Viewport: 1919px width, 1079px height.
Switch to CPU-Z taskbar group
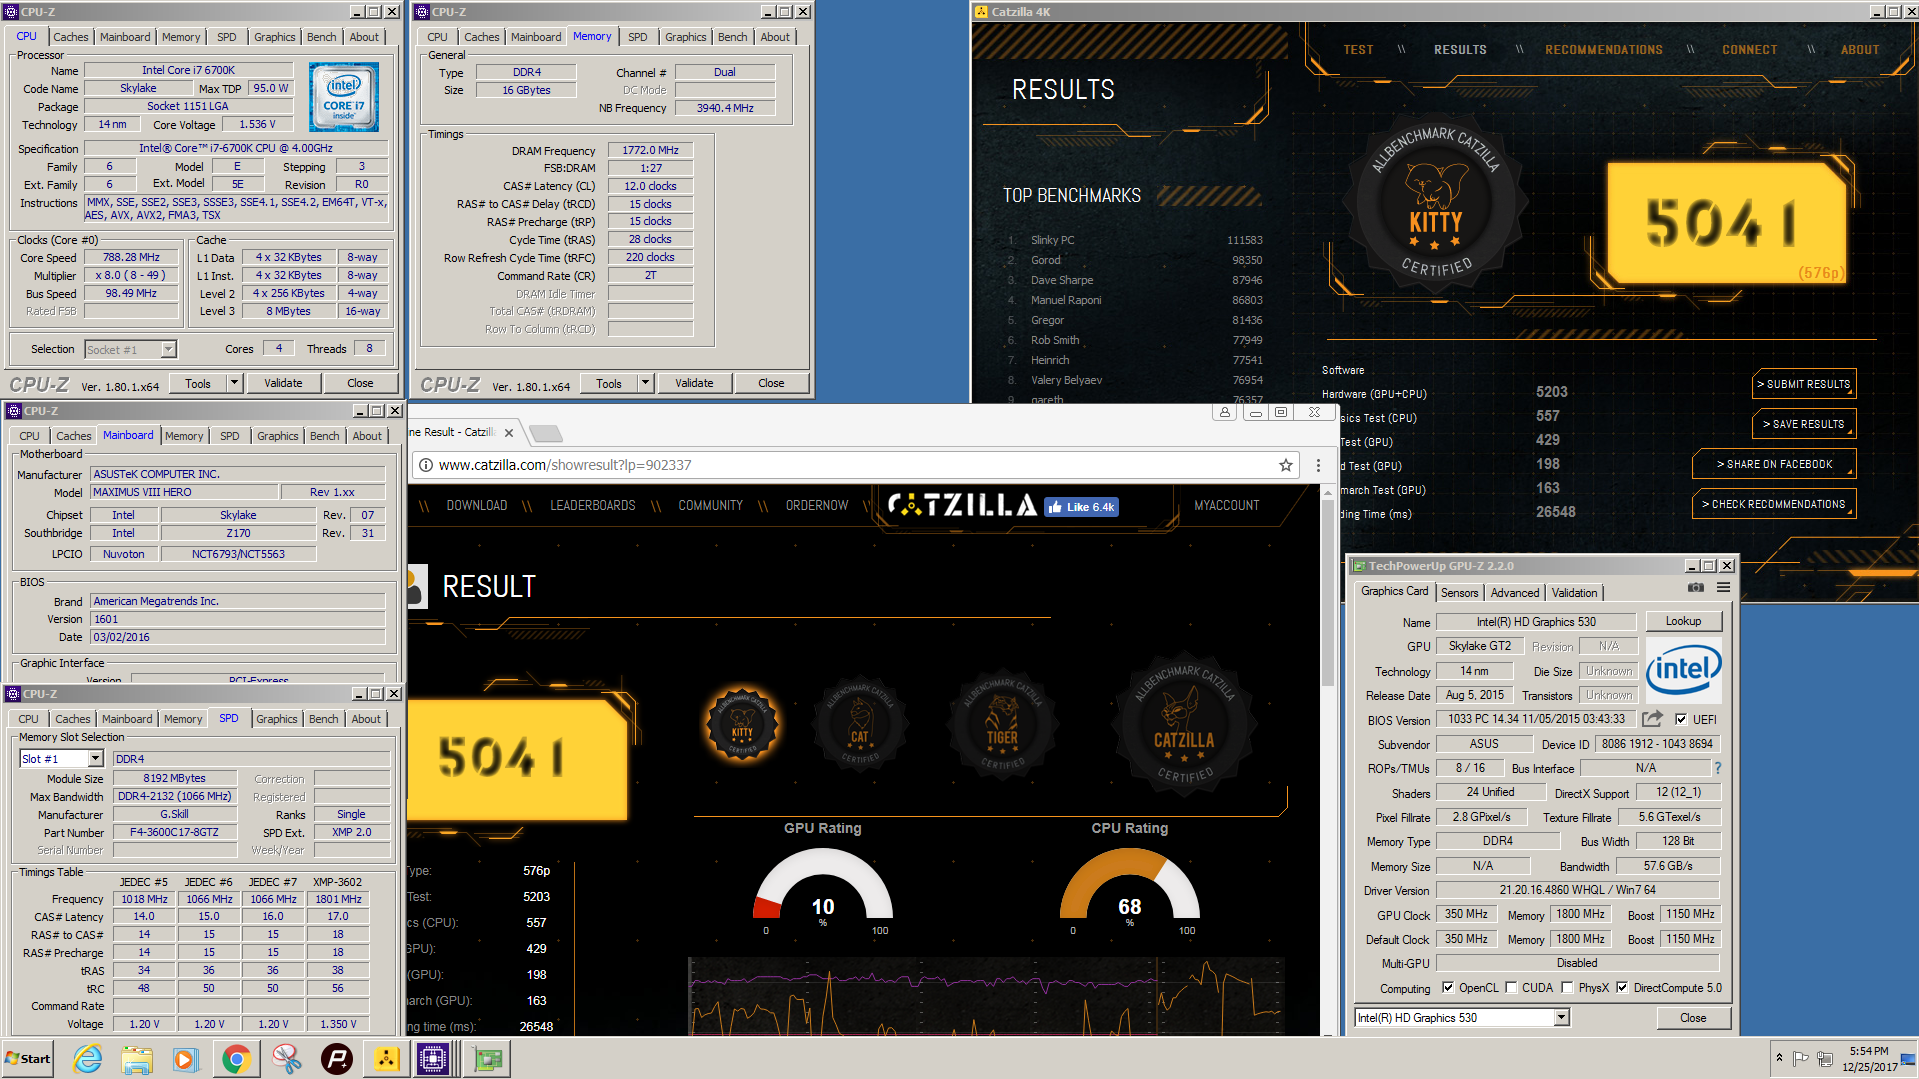pos(436,1059)
